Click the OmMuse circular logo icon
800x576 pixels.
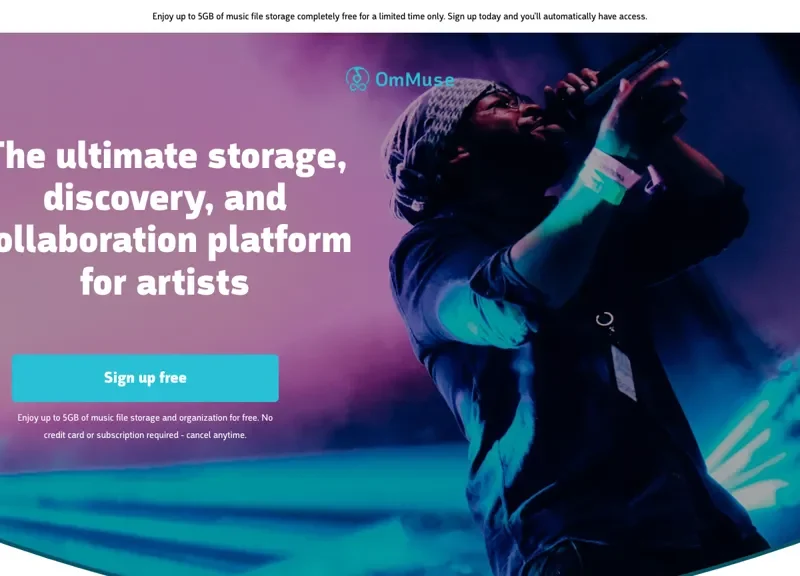click(x=357, y=79)
